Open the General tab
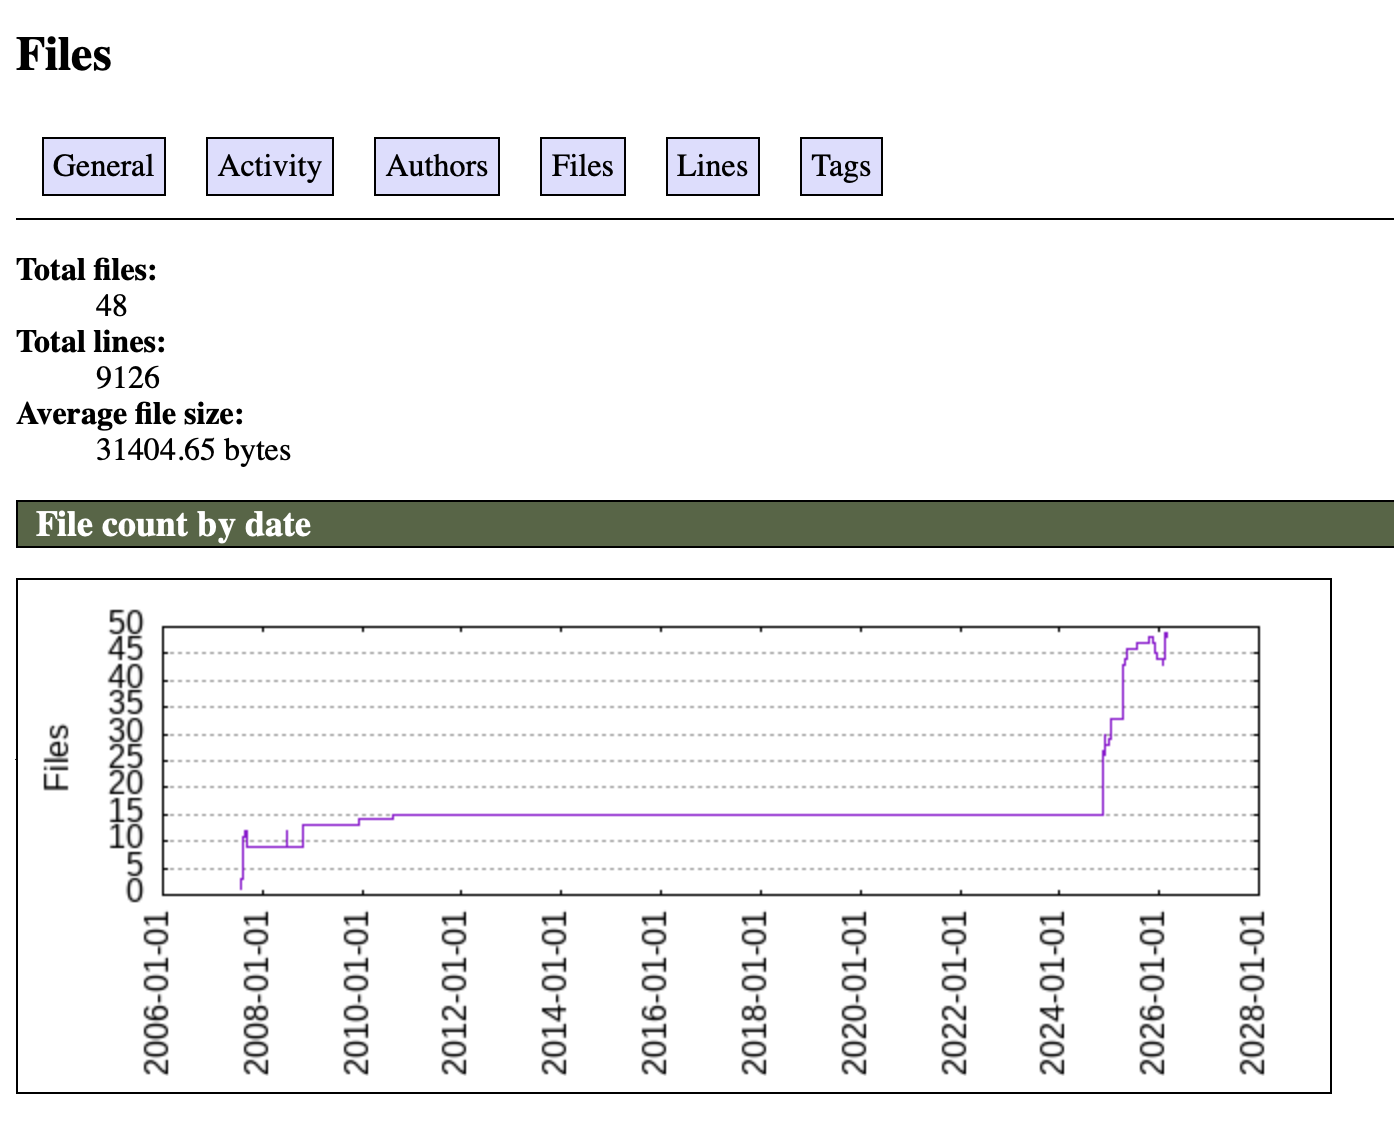Screen dimensions: 1394x1130 [x=104, y=166]
